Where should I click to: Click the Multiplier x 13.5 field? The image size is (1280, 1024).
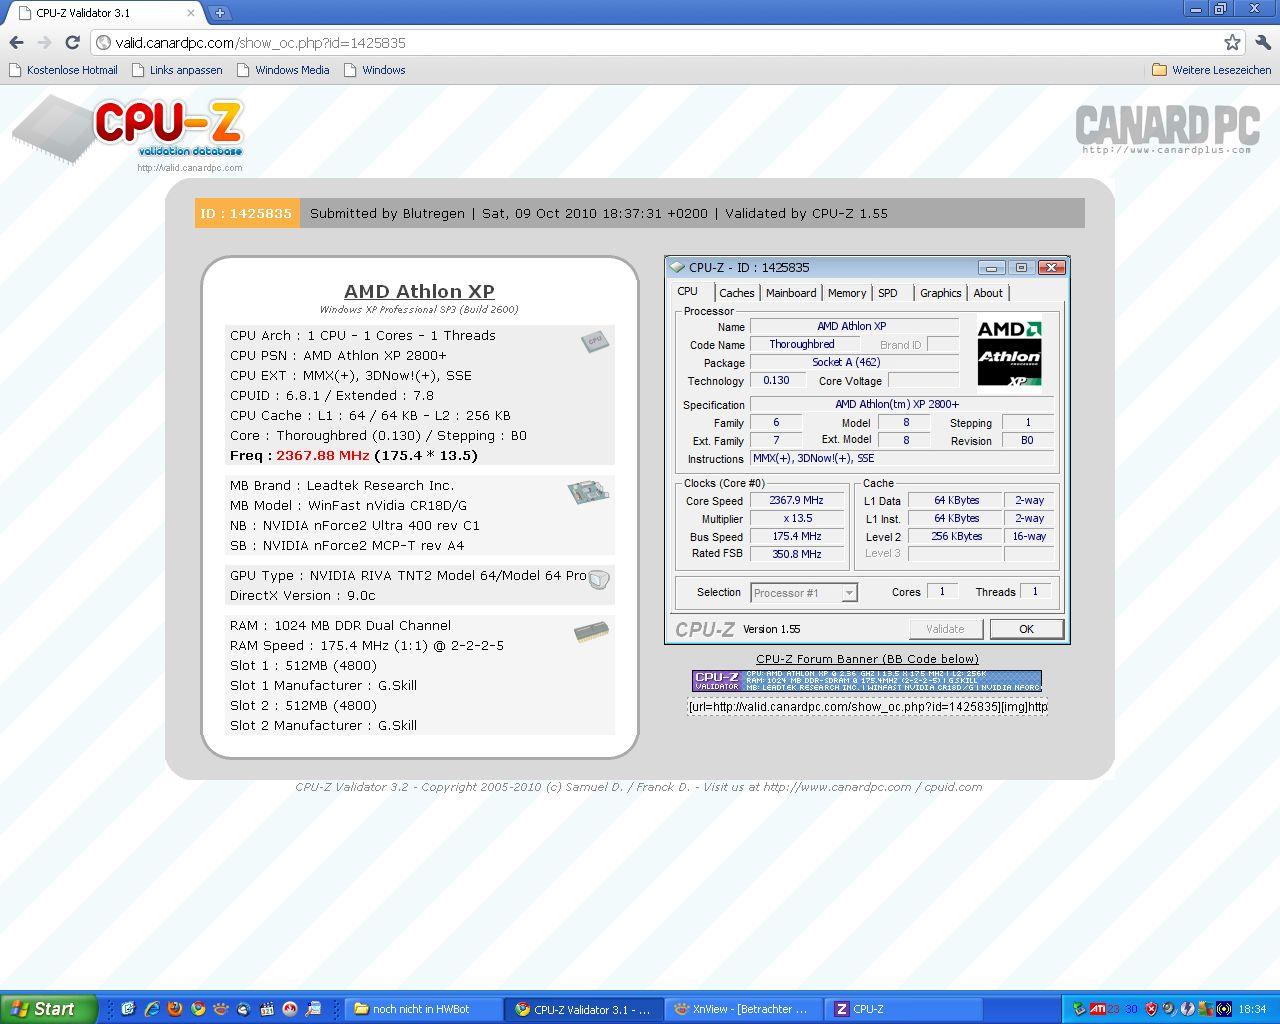click(797, 518)
